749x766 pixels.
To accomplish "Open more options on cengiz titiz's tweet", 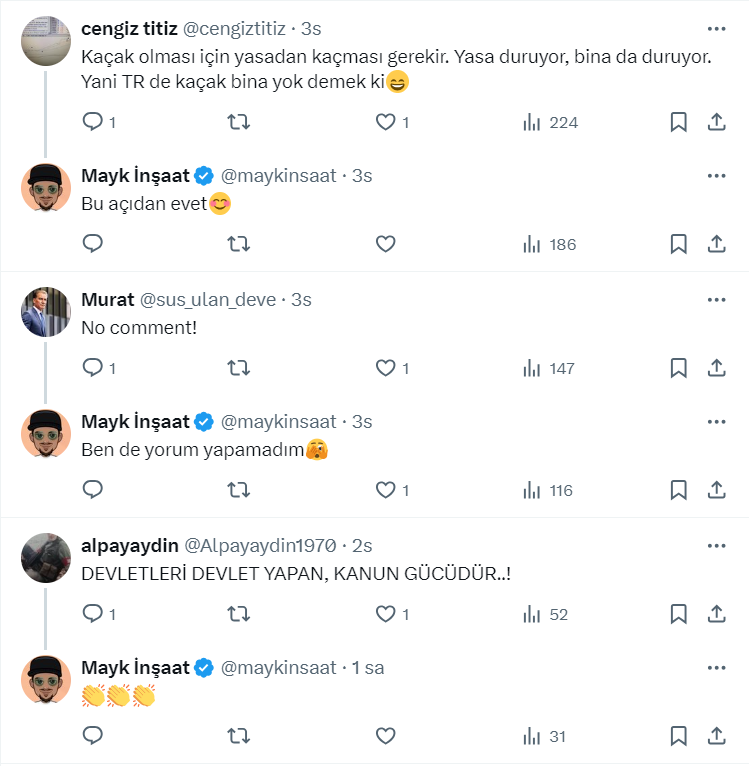I will [716, 29].
